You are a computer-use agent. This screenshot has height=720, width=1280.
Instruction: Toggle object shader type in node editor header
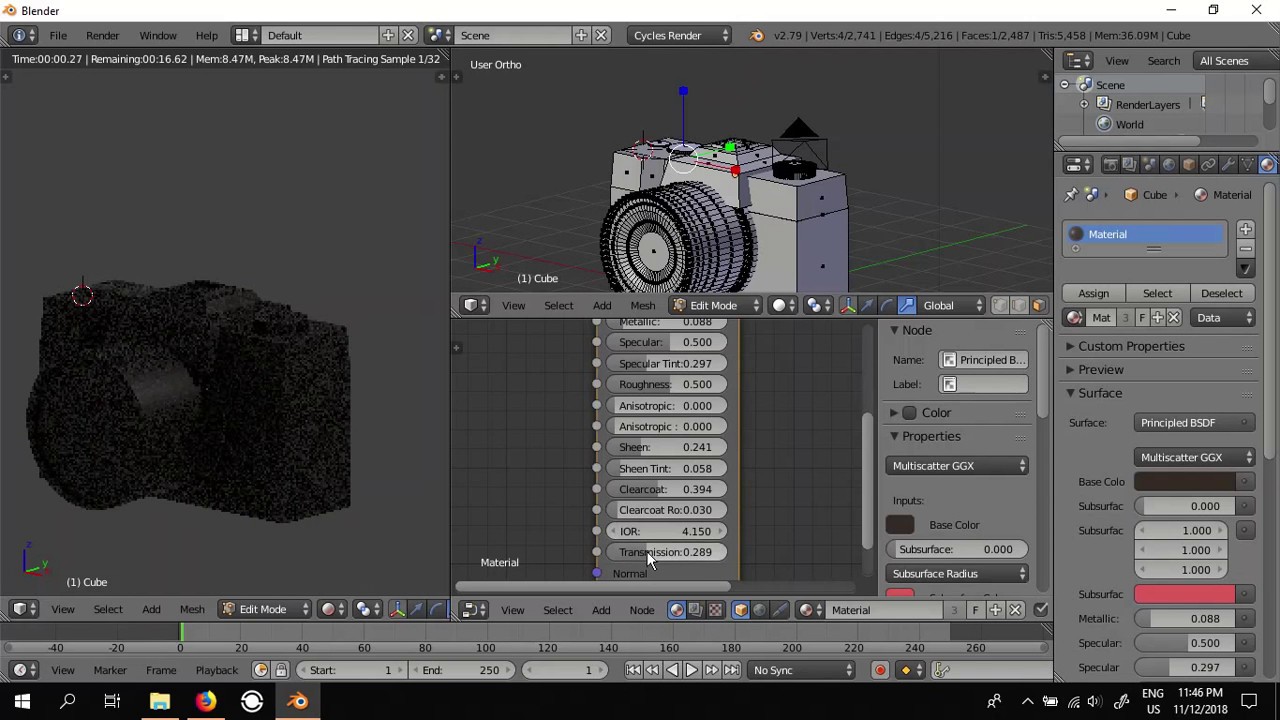pos(741,610)
